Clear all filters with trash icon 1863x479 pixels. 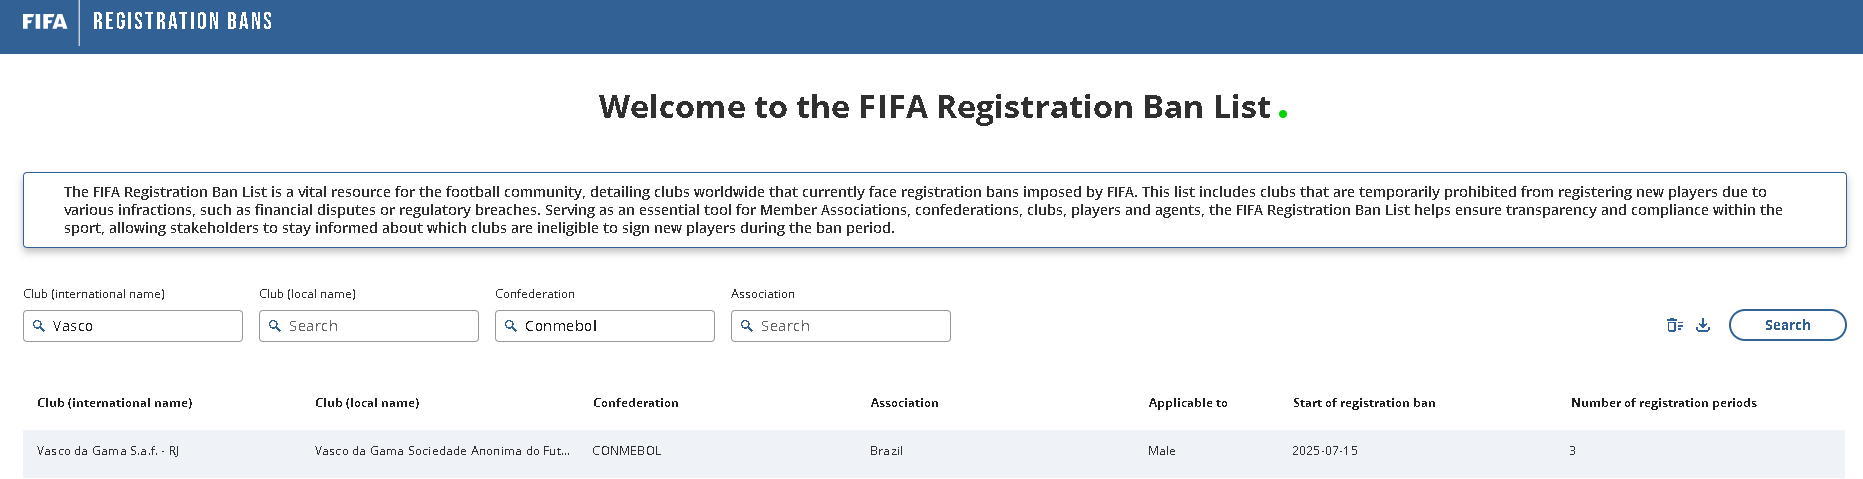tap(1675, 325)
